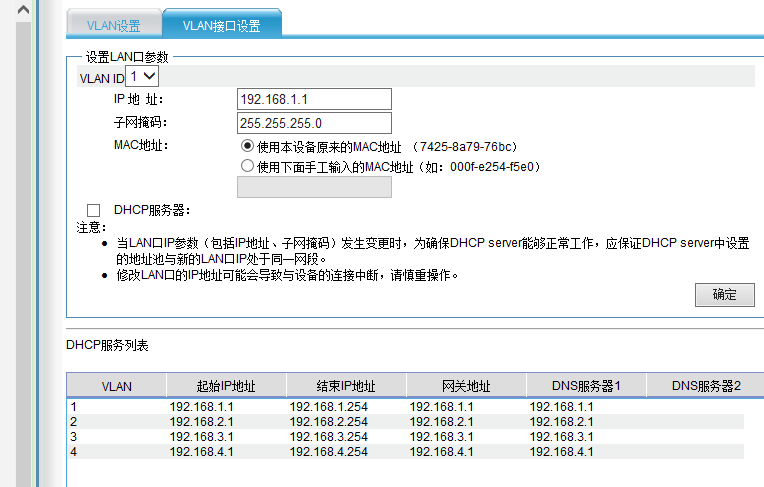Click end IP 192.168.4.254 cell
This screenshot has width=764, height=487.
click(328, 452)
